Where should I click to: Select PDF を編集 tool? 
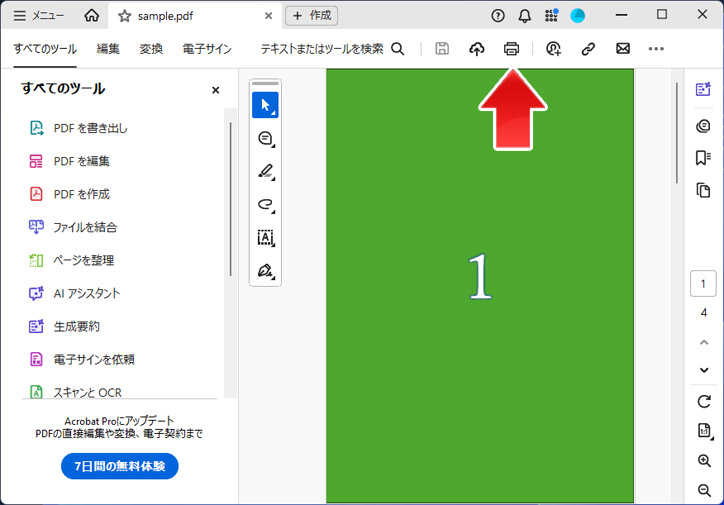69,161
